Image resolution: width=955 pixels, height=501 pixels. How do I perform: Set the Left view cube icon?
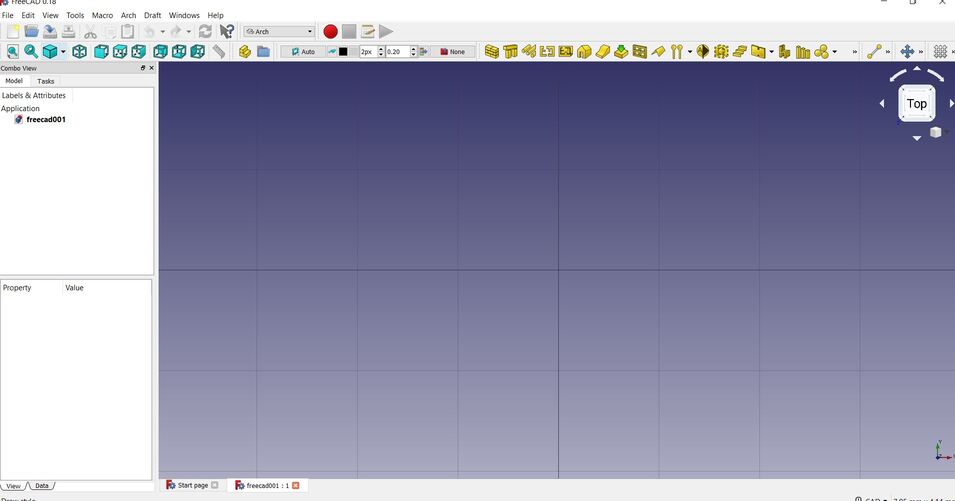click(197, 52)
